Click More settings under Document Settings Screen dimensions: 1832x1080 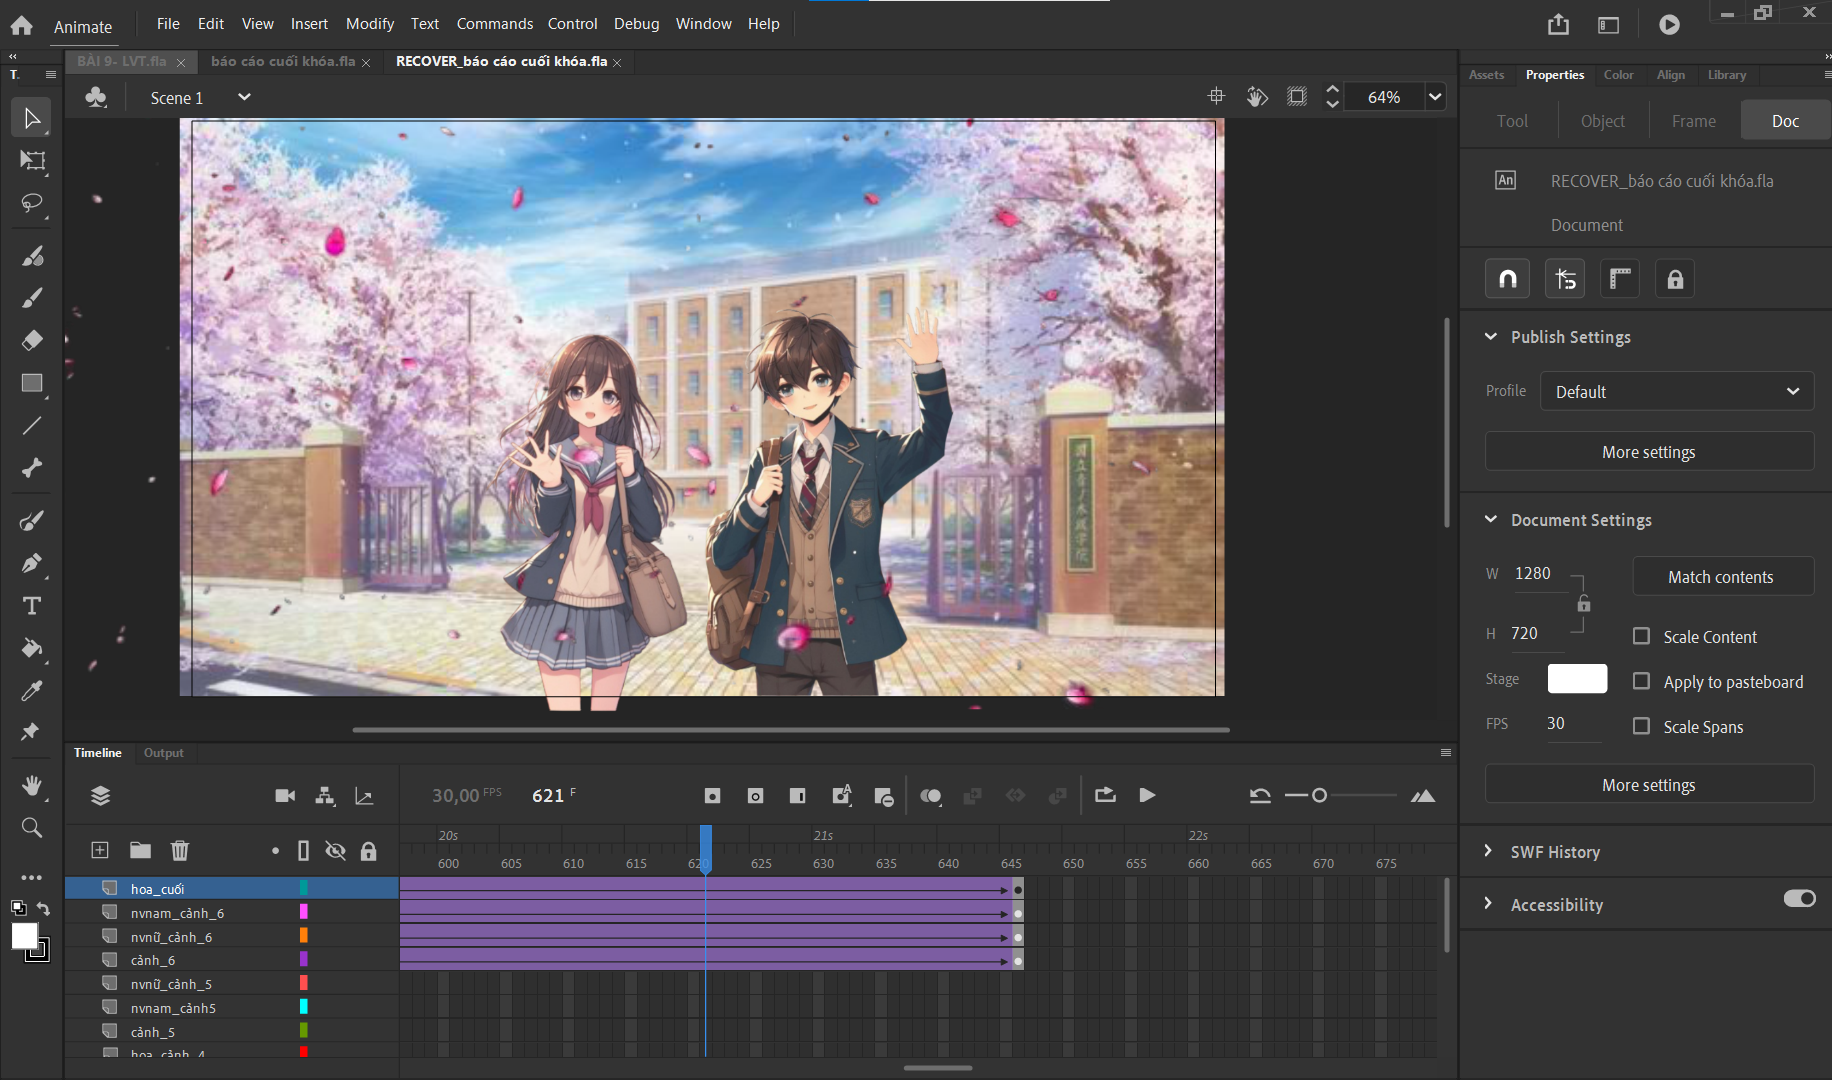(x=1649, y=785)
